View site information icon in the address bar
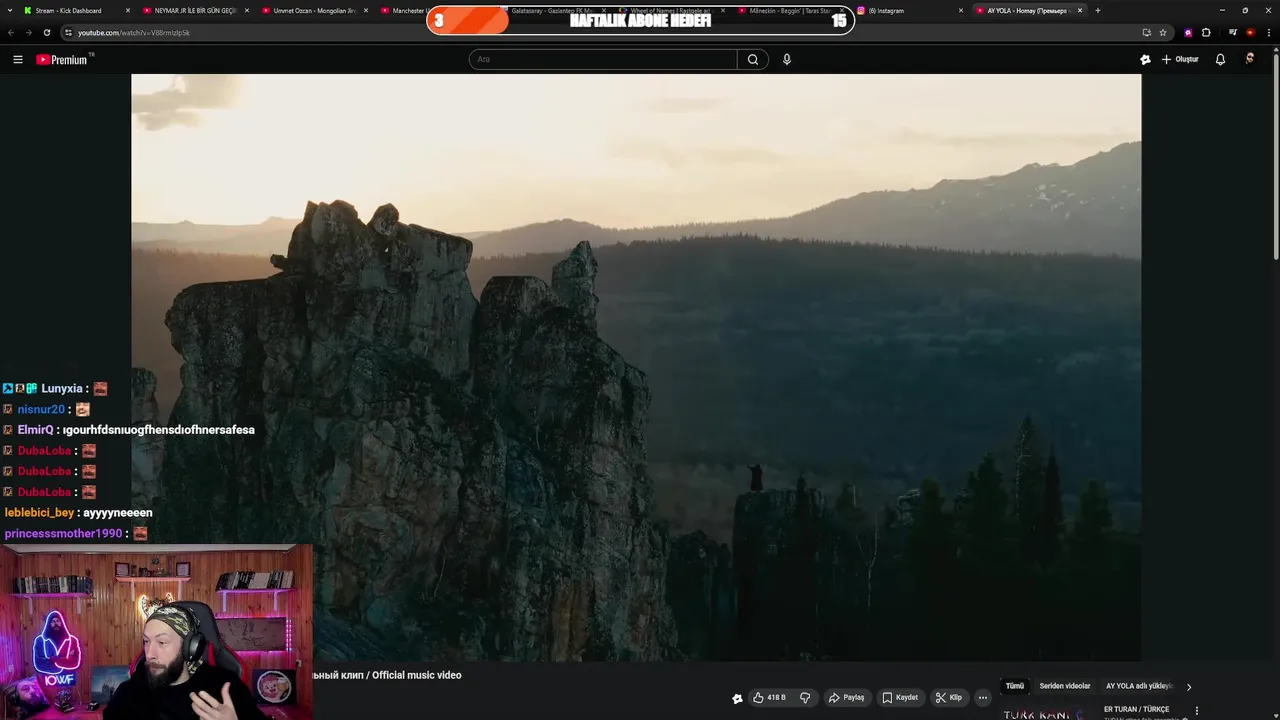Screen dimensions: 1280x720 click(68, 32)
